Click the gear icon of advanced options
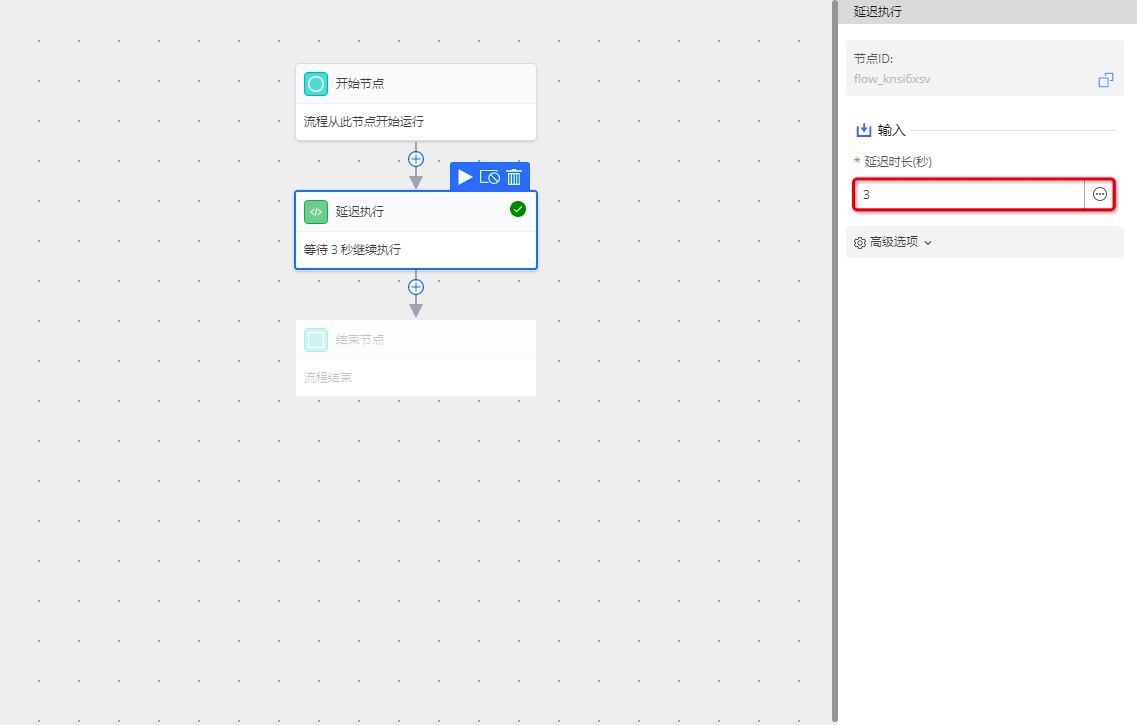 click(860, 243)
